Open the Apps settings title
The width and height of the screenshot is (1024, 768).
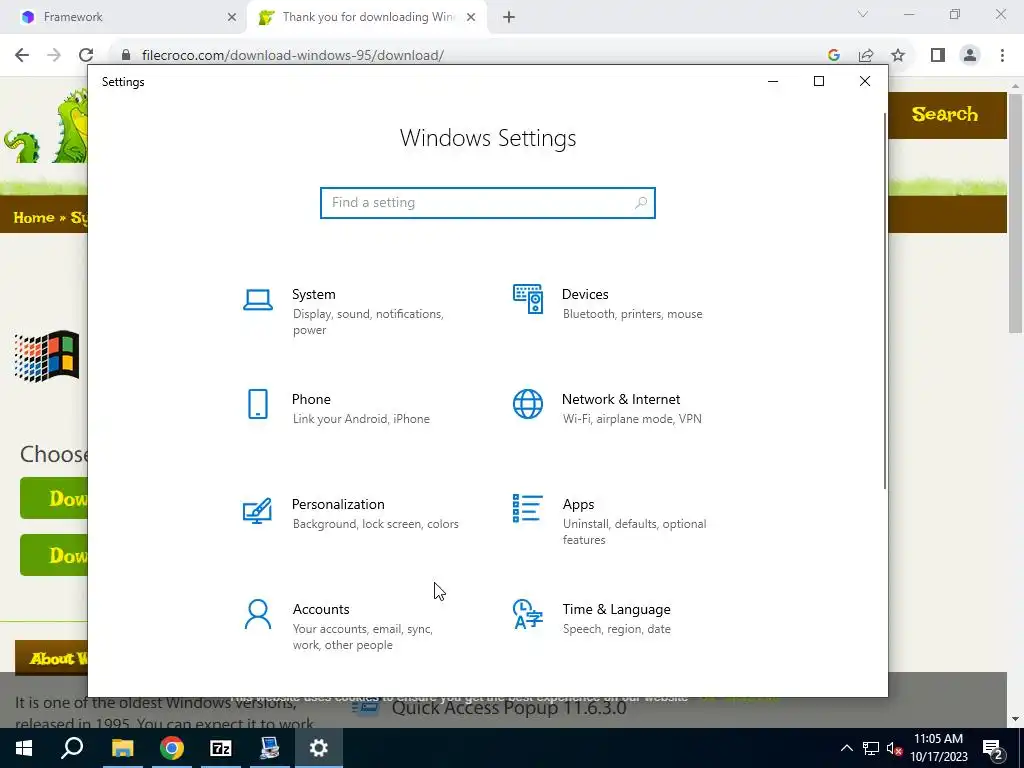[579, 504]
